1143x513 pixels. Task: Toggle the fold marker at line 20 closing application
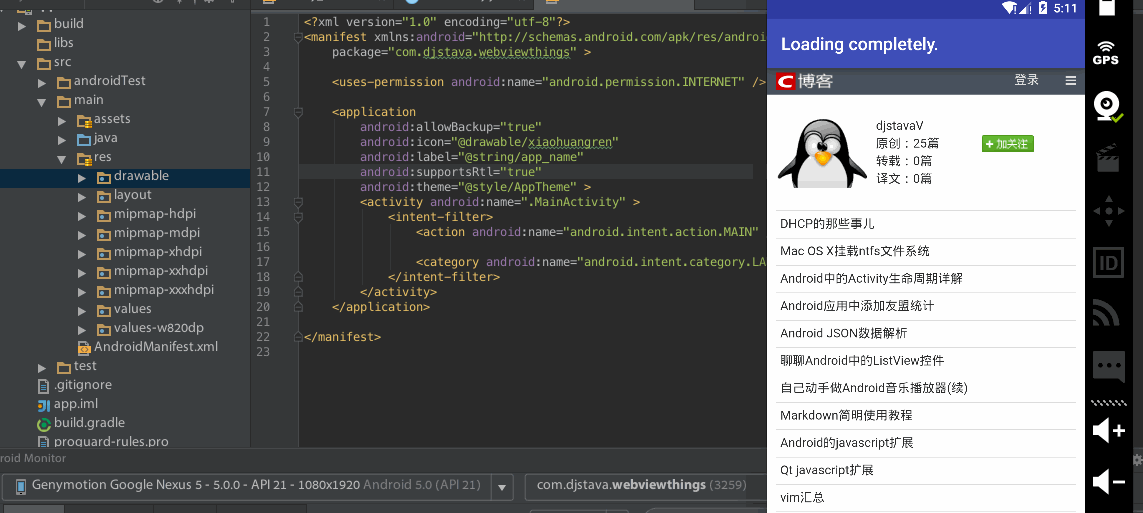pos(297,307)
